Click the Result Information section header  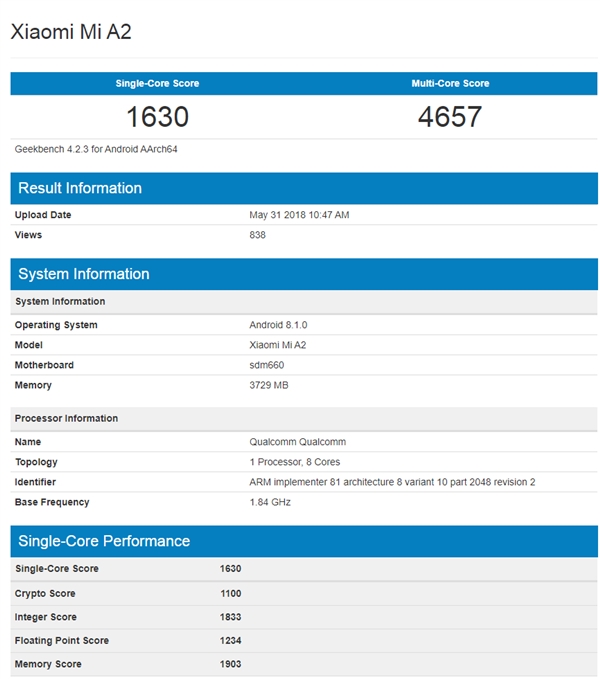(80, 188)
